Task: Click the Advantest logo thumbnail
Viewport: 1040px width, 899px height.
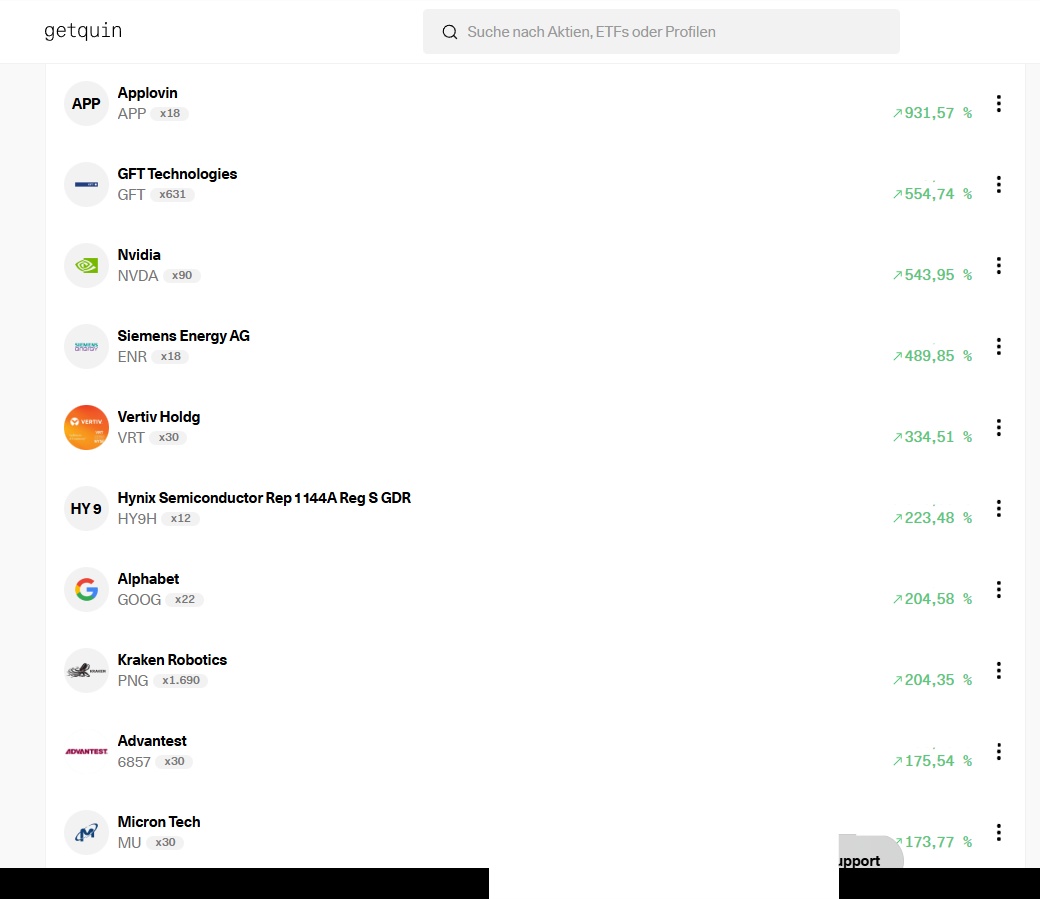Action: click(x=86, y=752)
